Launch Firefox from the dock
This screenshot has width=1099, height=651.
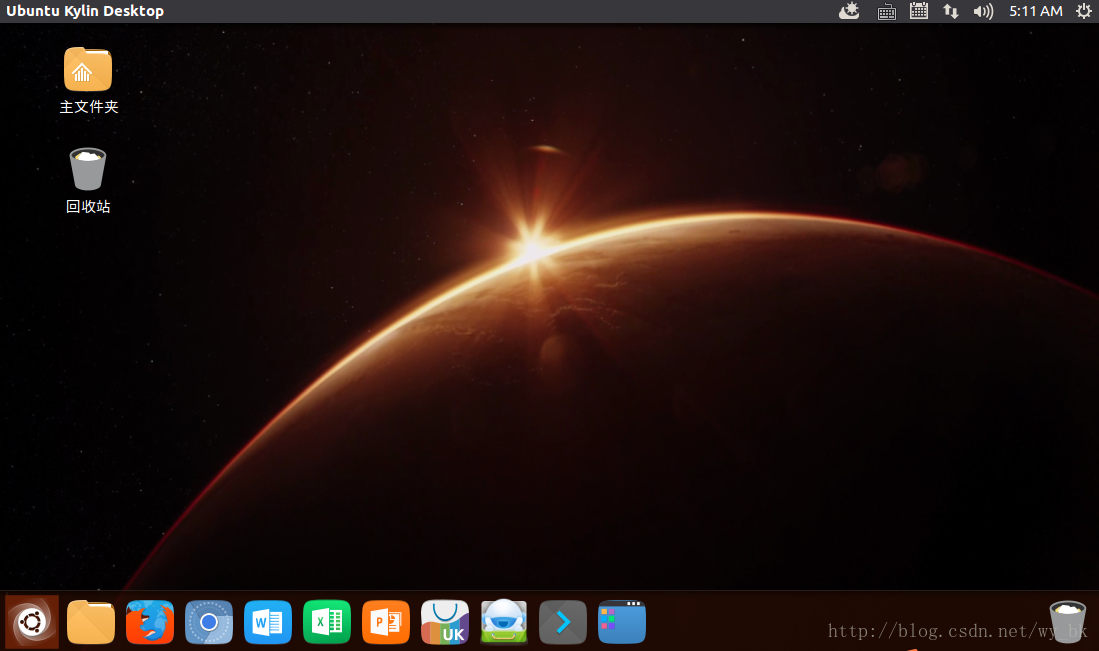[150, 622]
